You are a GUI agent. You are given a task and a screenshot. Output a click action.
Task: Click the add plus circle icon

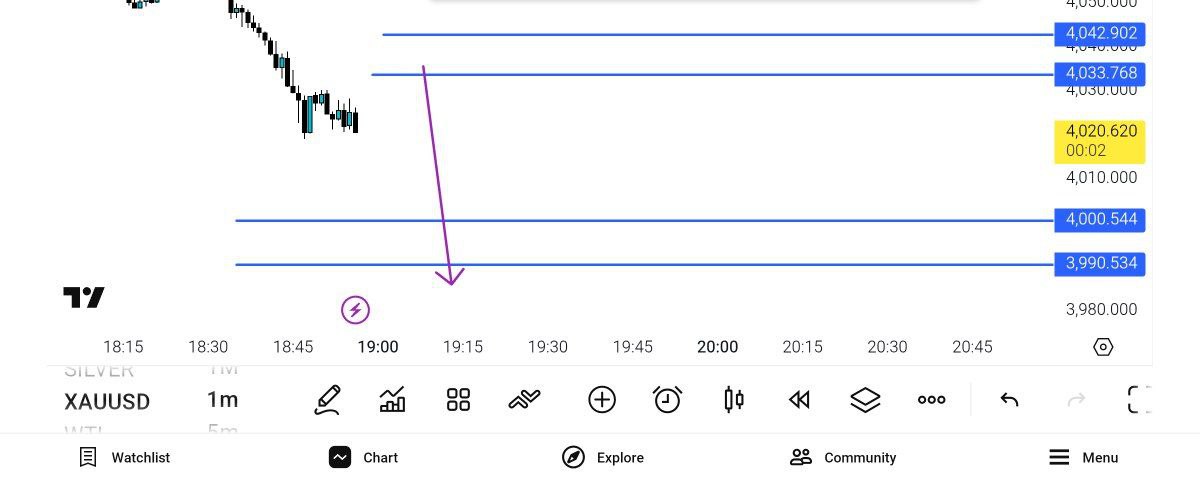[x=602, y=400]
